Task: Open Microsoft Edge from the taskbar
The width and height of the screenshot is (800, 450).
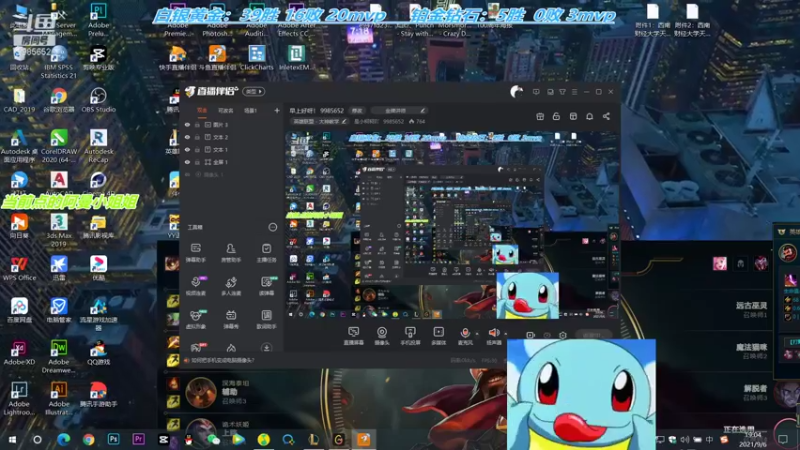Action: coord(64,439)
